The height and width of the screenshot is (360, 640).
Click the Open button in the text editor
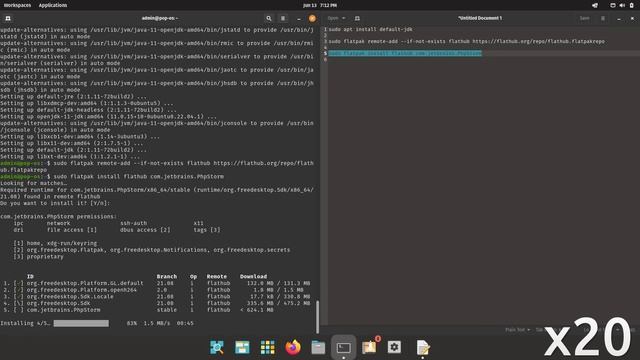coord(333,18)
